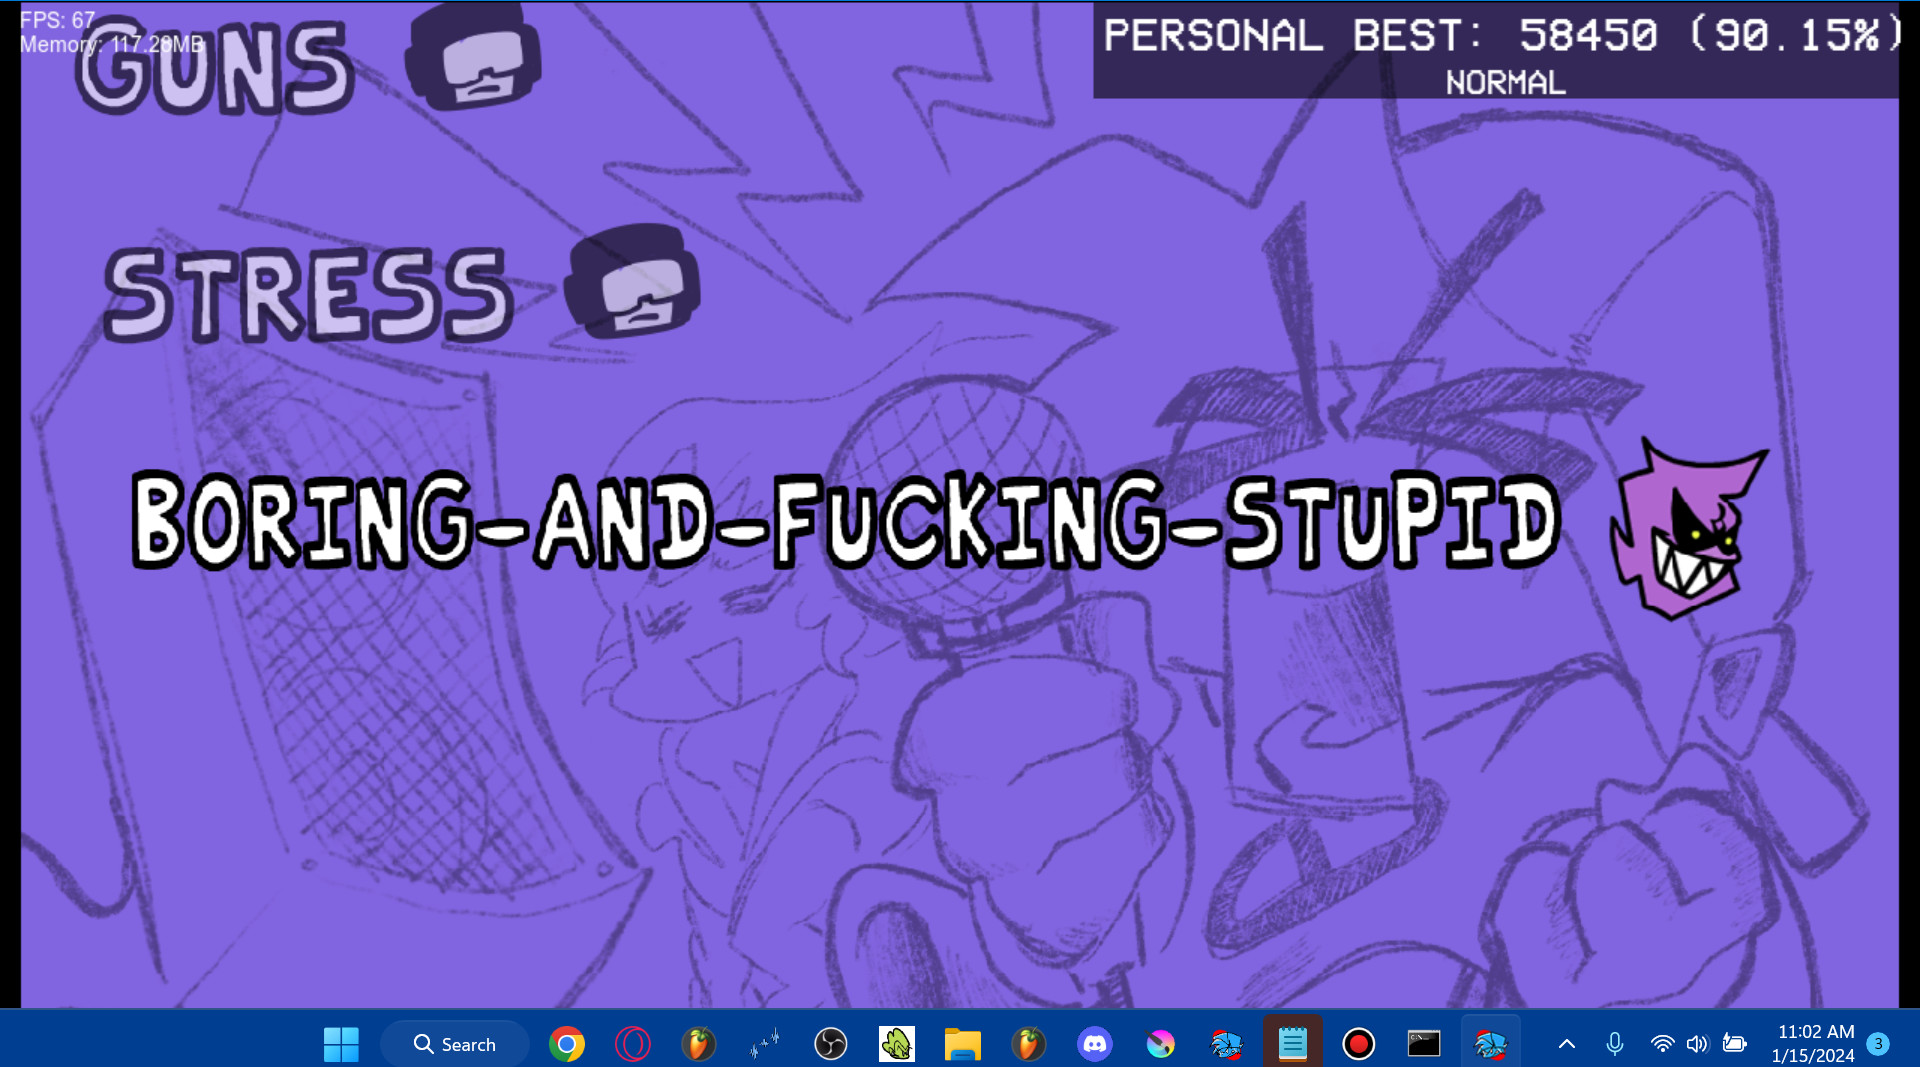
Task: Click the active Friday Night Funkin' taskbar icon
Action: pos(1491,1044)
